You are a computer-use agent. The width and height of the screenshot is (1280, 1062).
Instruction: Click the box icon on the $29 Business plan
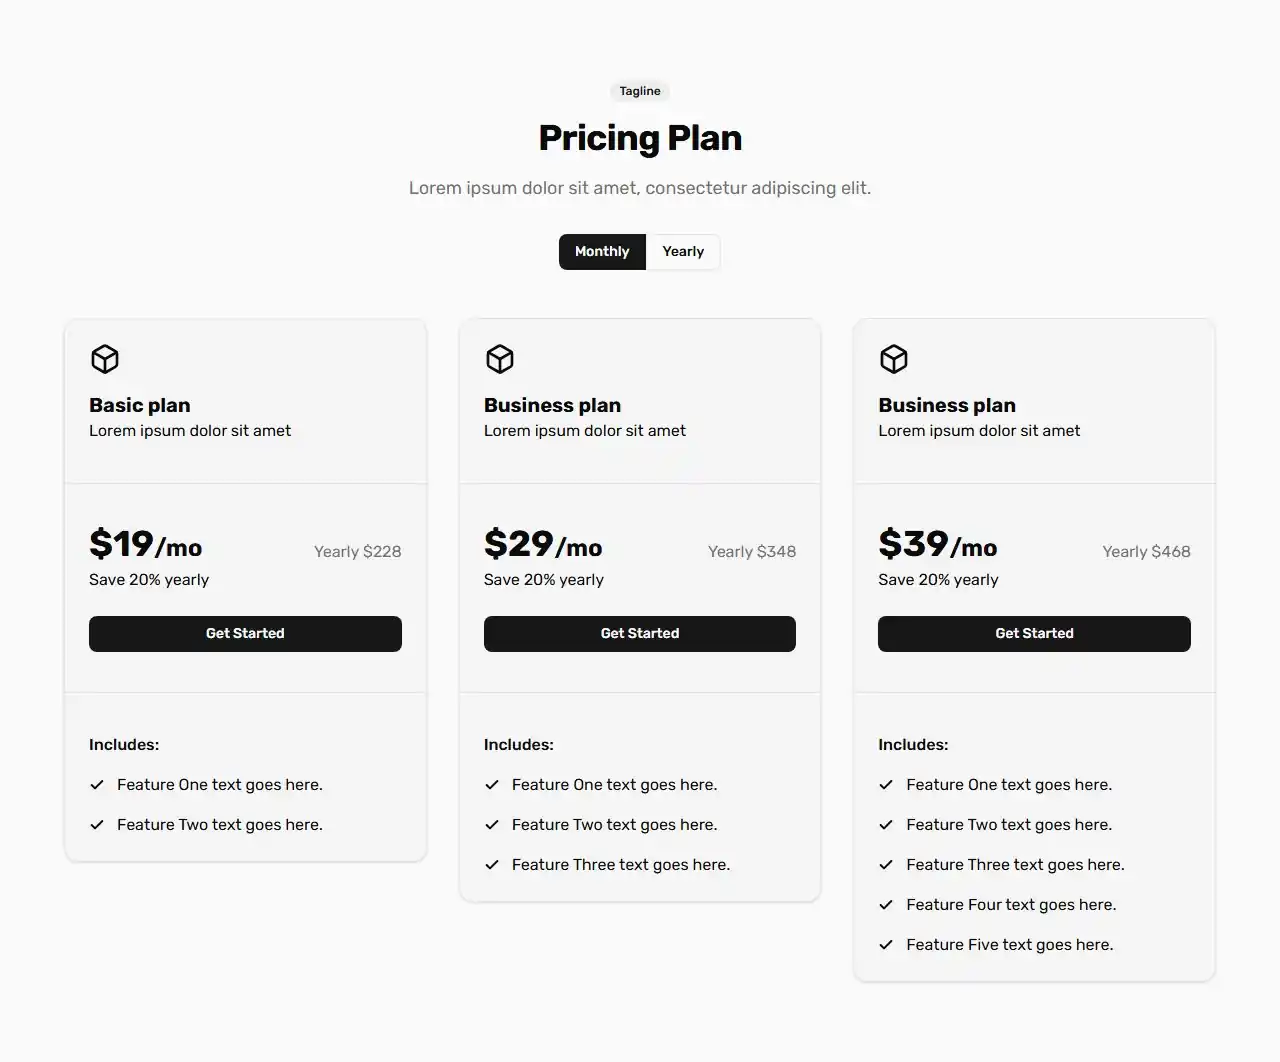499,359
